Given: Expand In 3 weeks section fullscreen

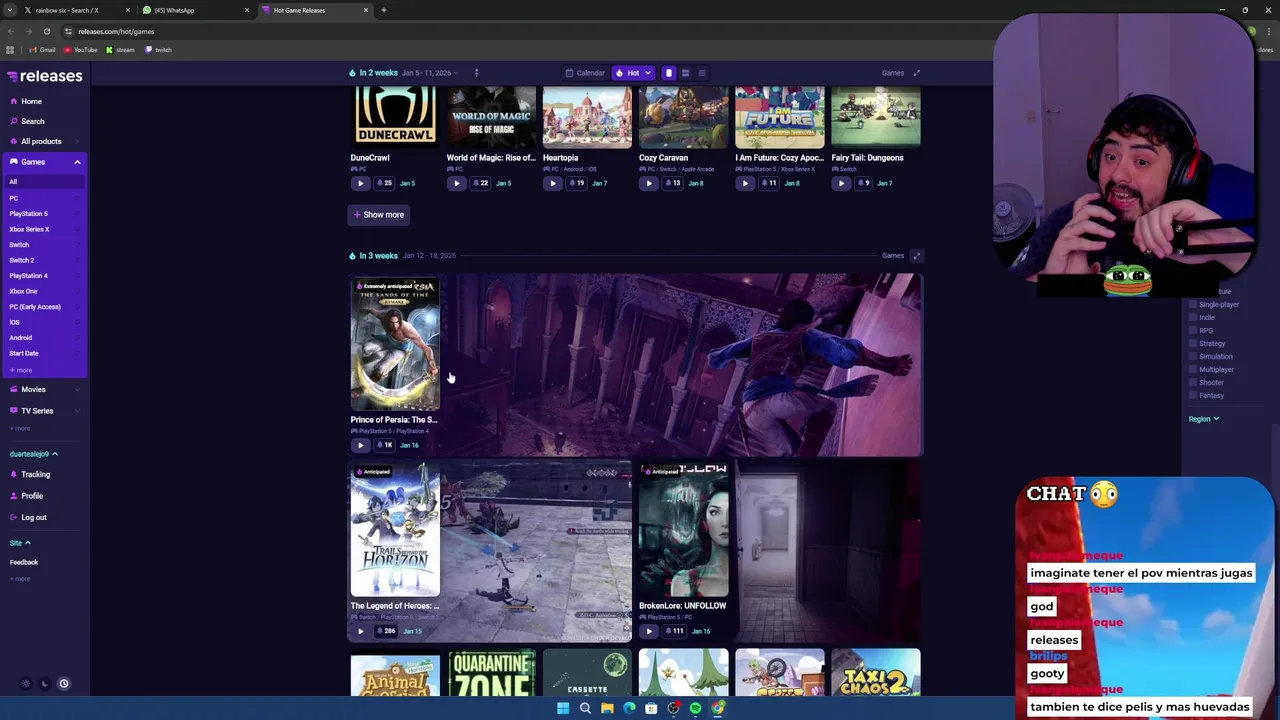Looking at the screenshot, I should coord(916,255).
